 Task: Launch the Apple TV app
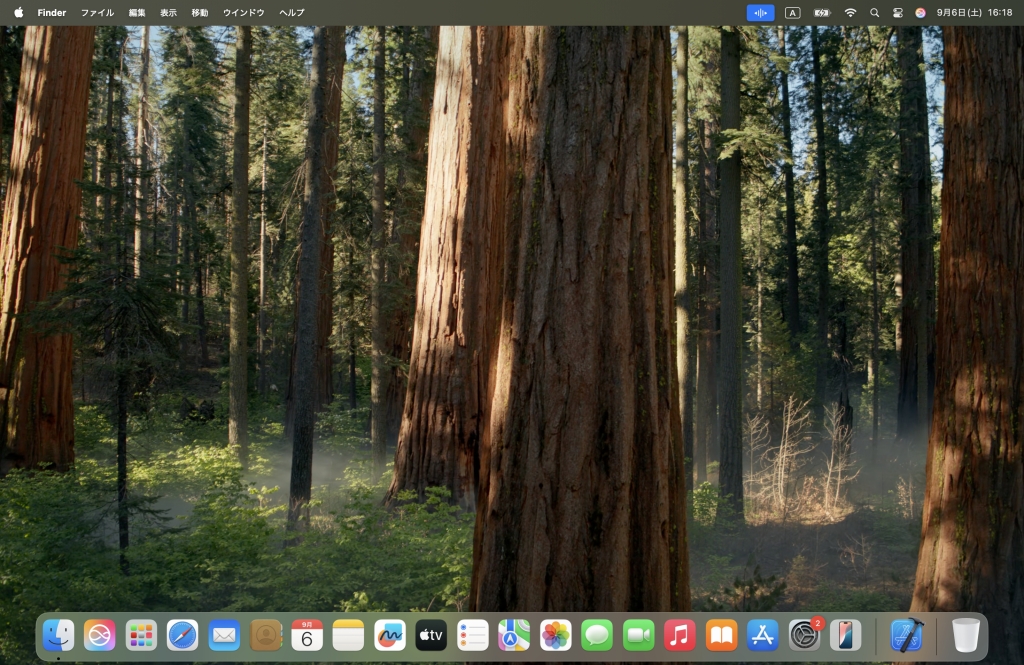pos(431,635)
